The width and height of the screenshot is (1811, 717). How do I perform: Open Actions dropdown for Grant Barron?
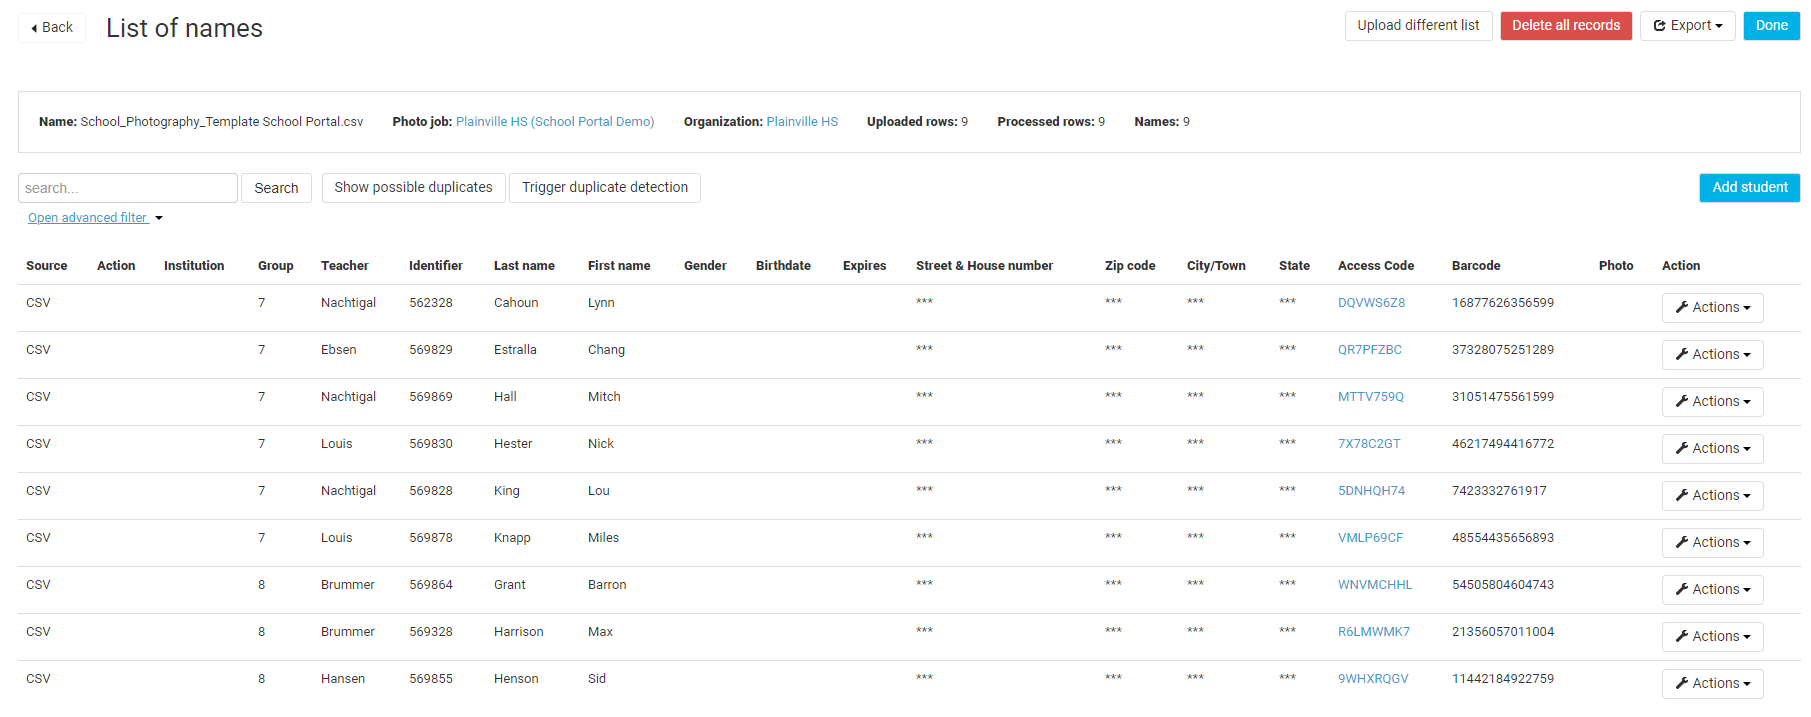pyautogui.click(x=1712, y=590)
